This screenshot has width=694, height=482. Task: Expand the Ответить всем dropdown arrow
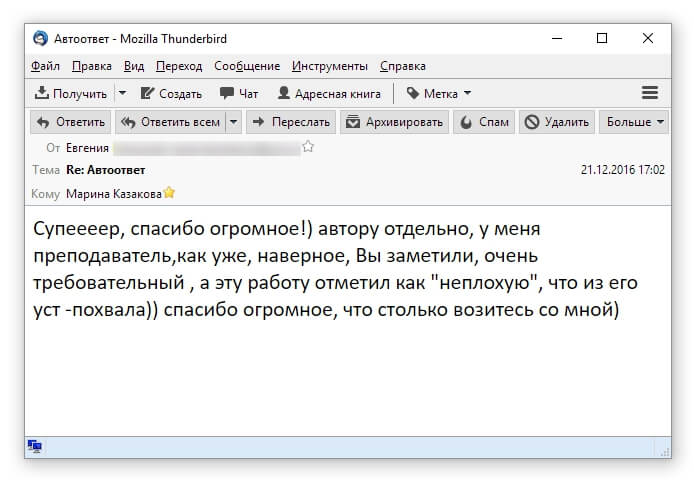[234, 122]
